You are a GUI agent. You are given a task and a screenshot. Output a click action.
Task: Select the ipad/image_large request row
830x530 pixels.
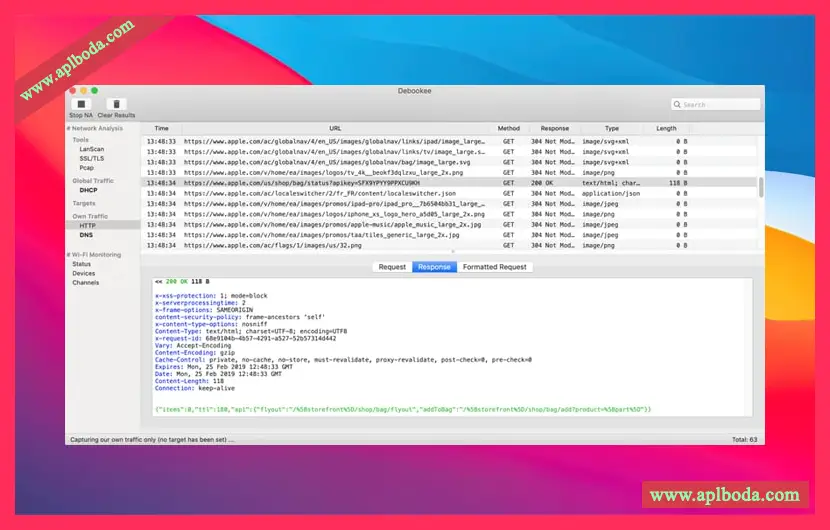(449, 141)
